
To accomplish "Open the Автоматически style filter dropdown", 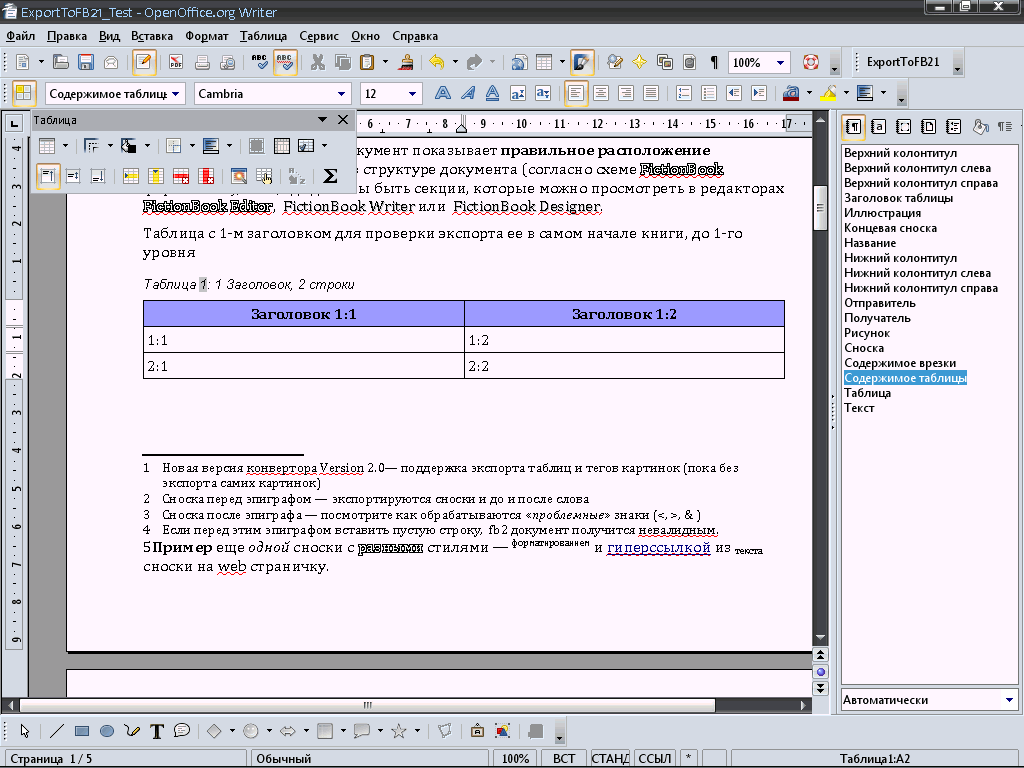I will point(1009,700).
